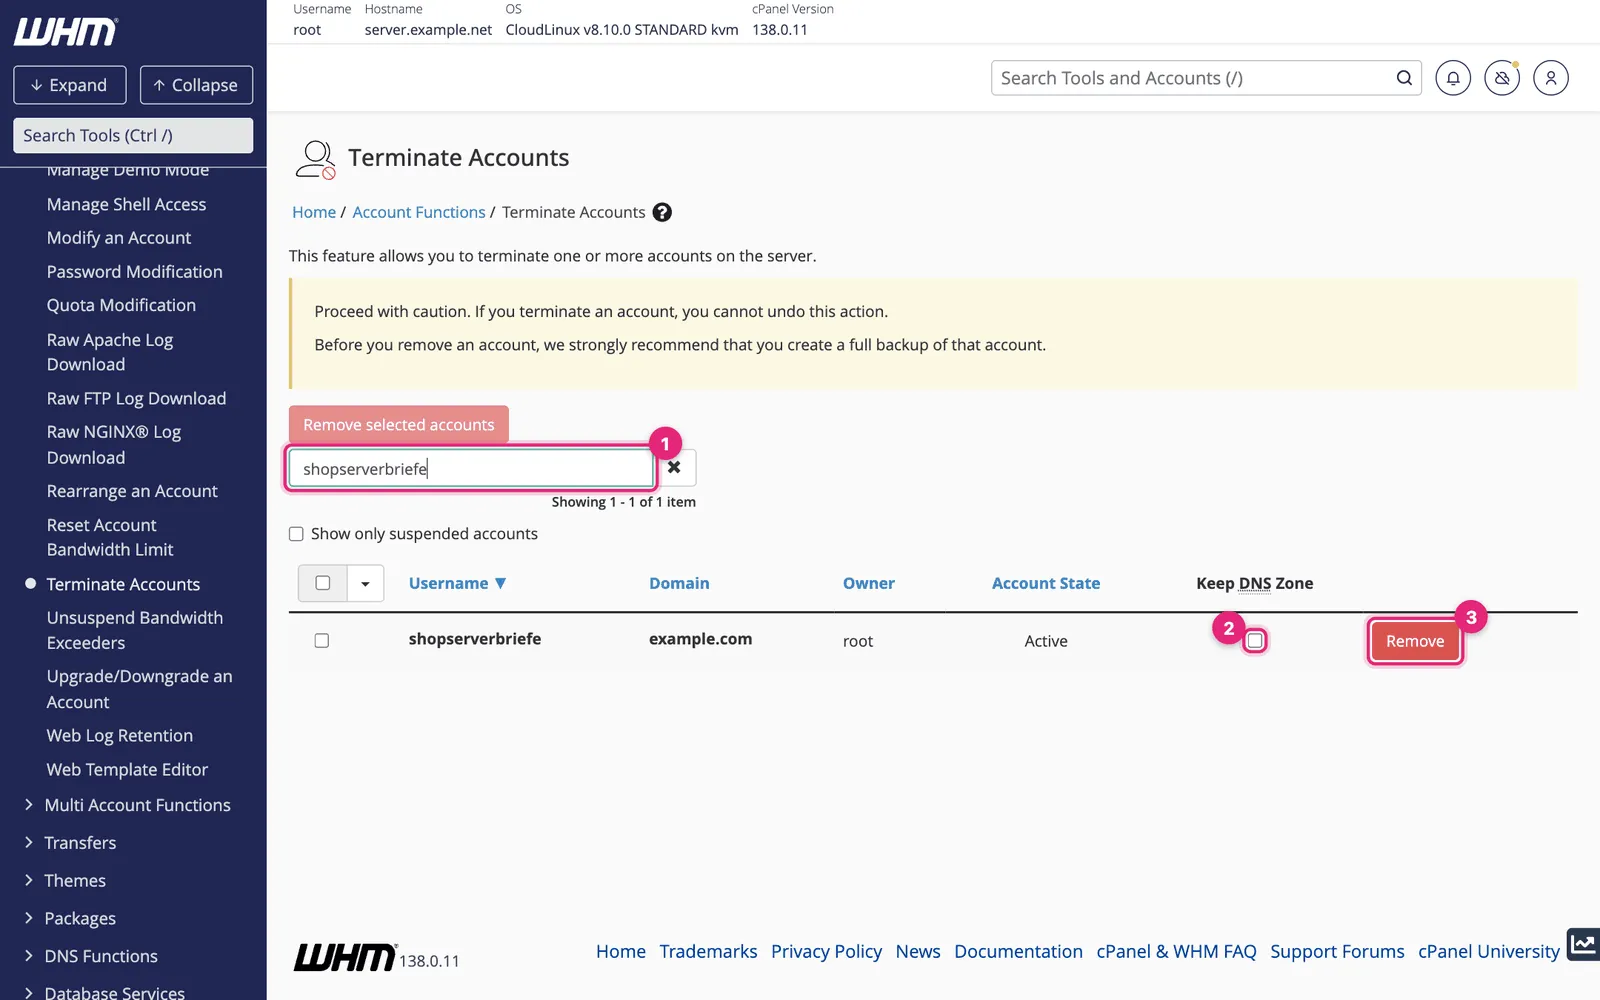Screen dimensions: 1600x1000
Task: Check the select-all accounts header checkbox
Action: (323, 583)
